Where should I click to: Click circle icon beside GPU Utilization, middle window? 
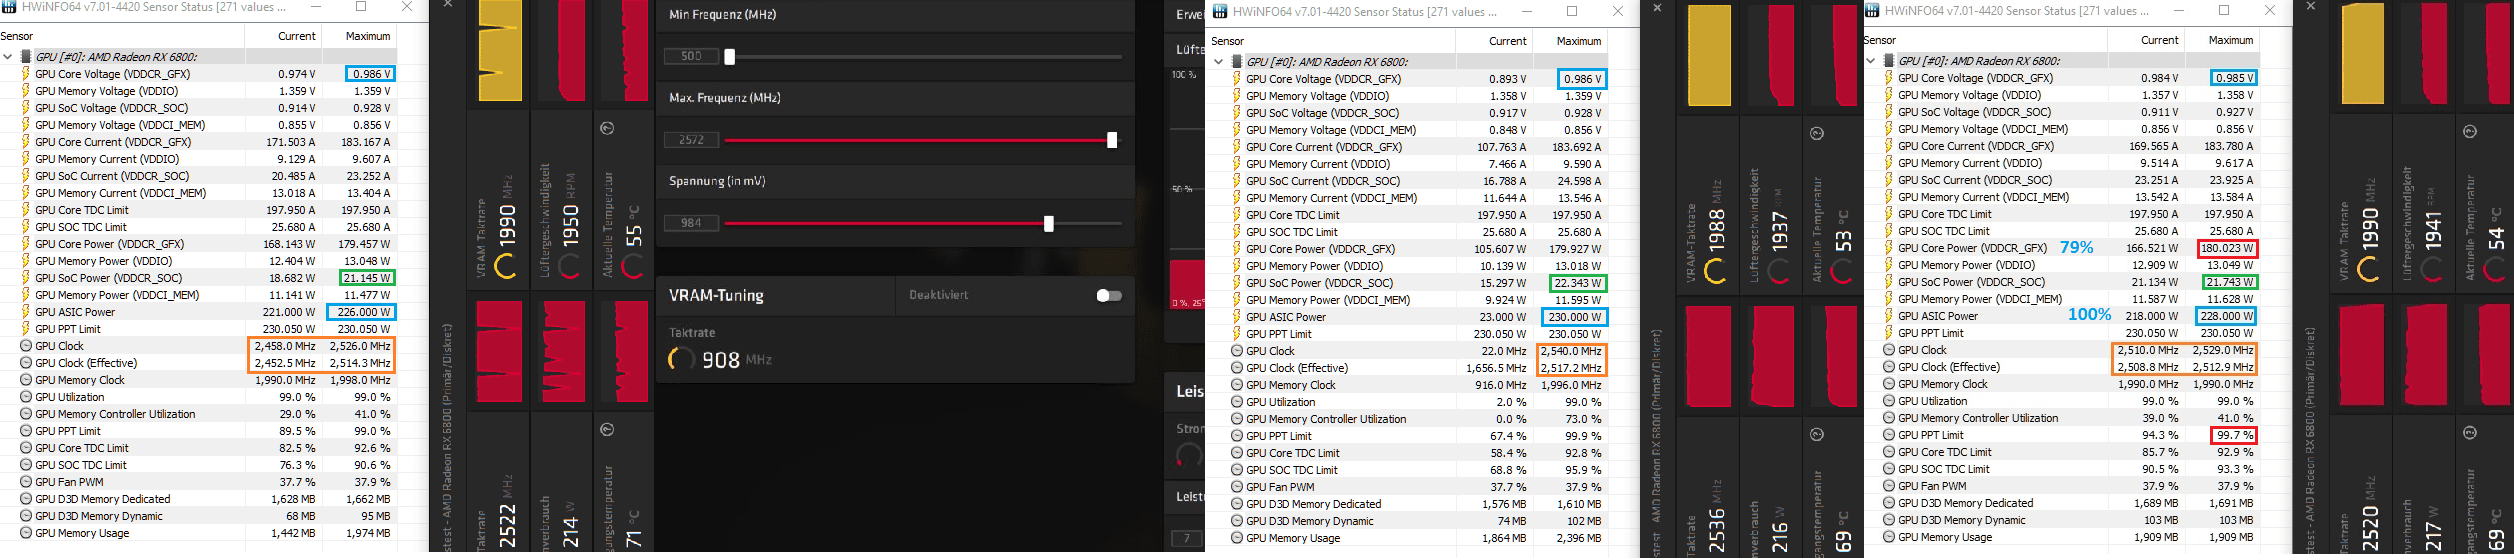point(1237,402)
